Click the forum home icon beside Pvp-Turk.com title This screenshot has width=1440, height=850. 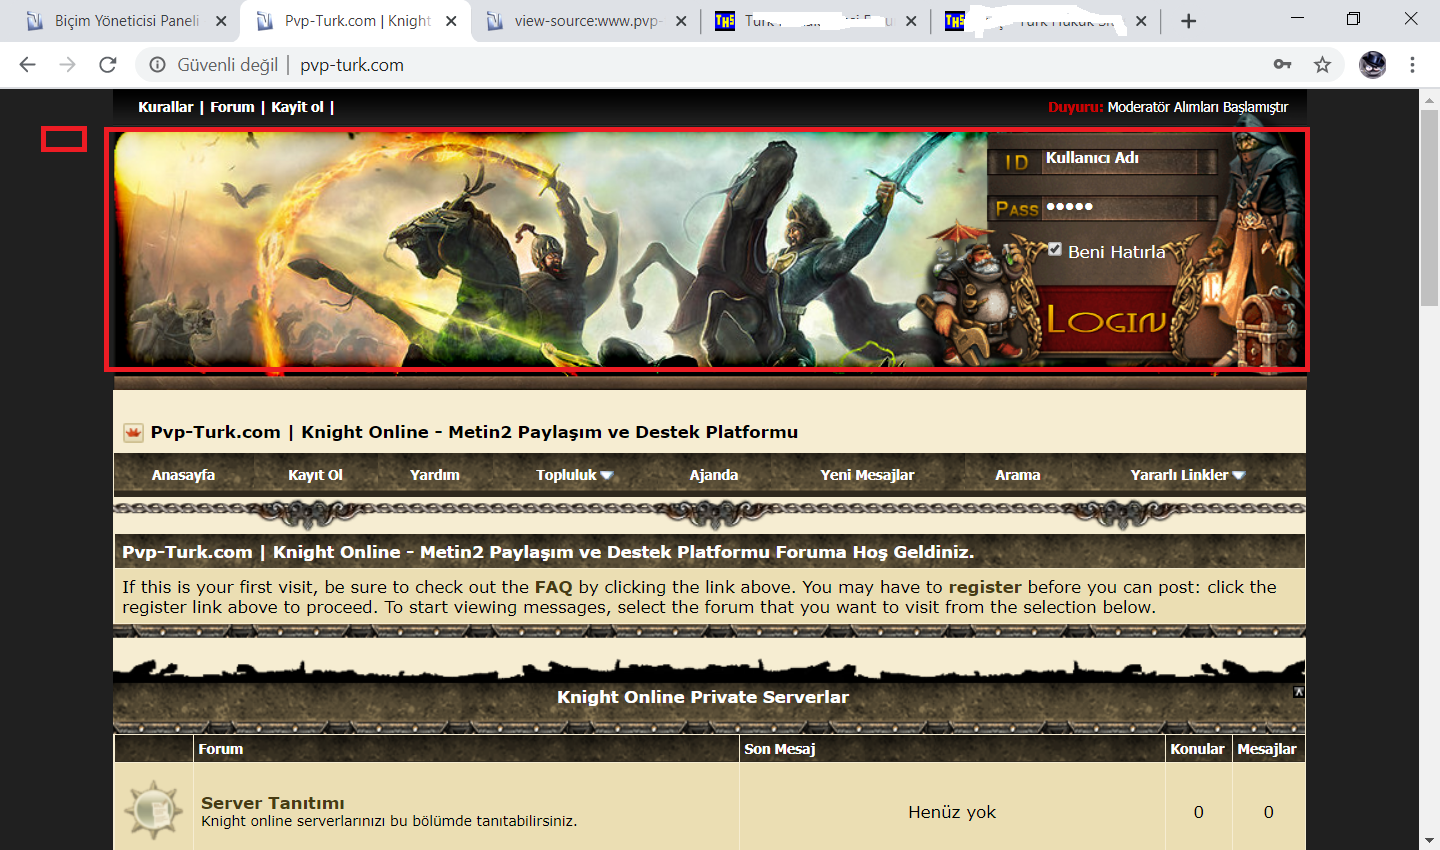(x=133, y=432)
